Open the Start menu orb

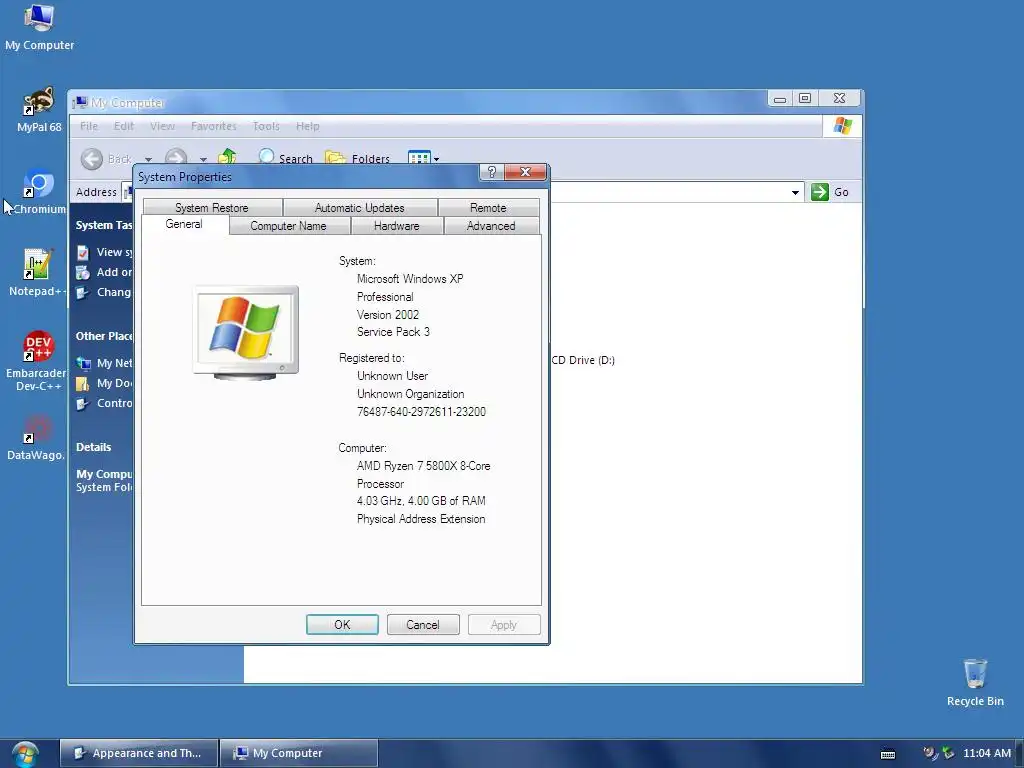[25, 754]
